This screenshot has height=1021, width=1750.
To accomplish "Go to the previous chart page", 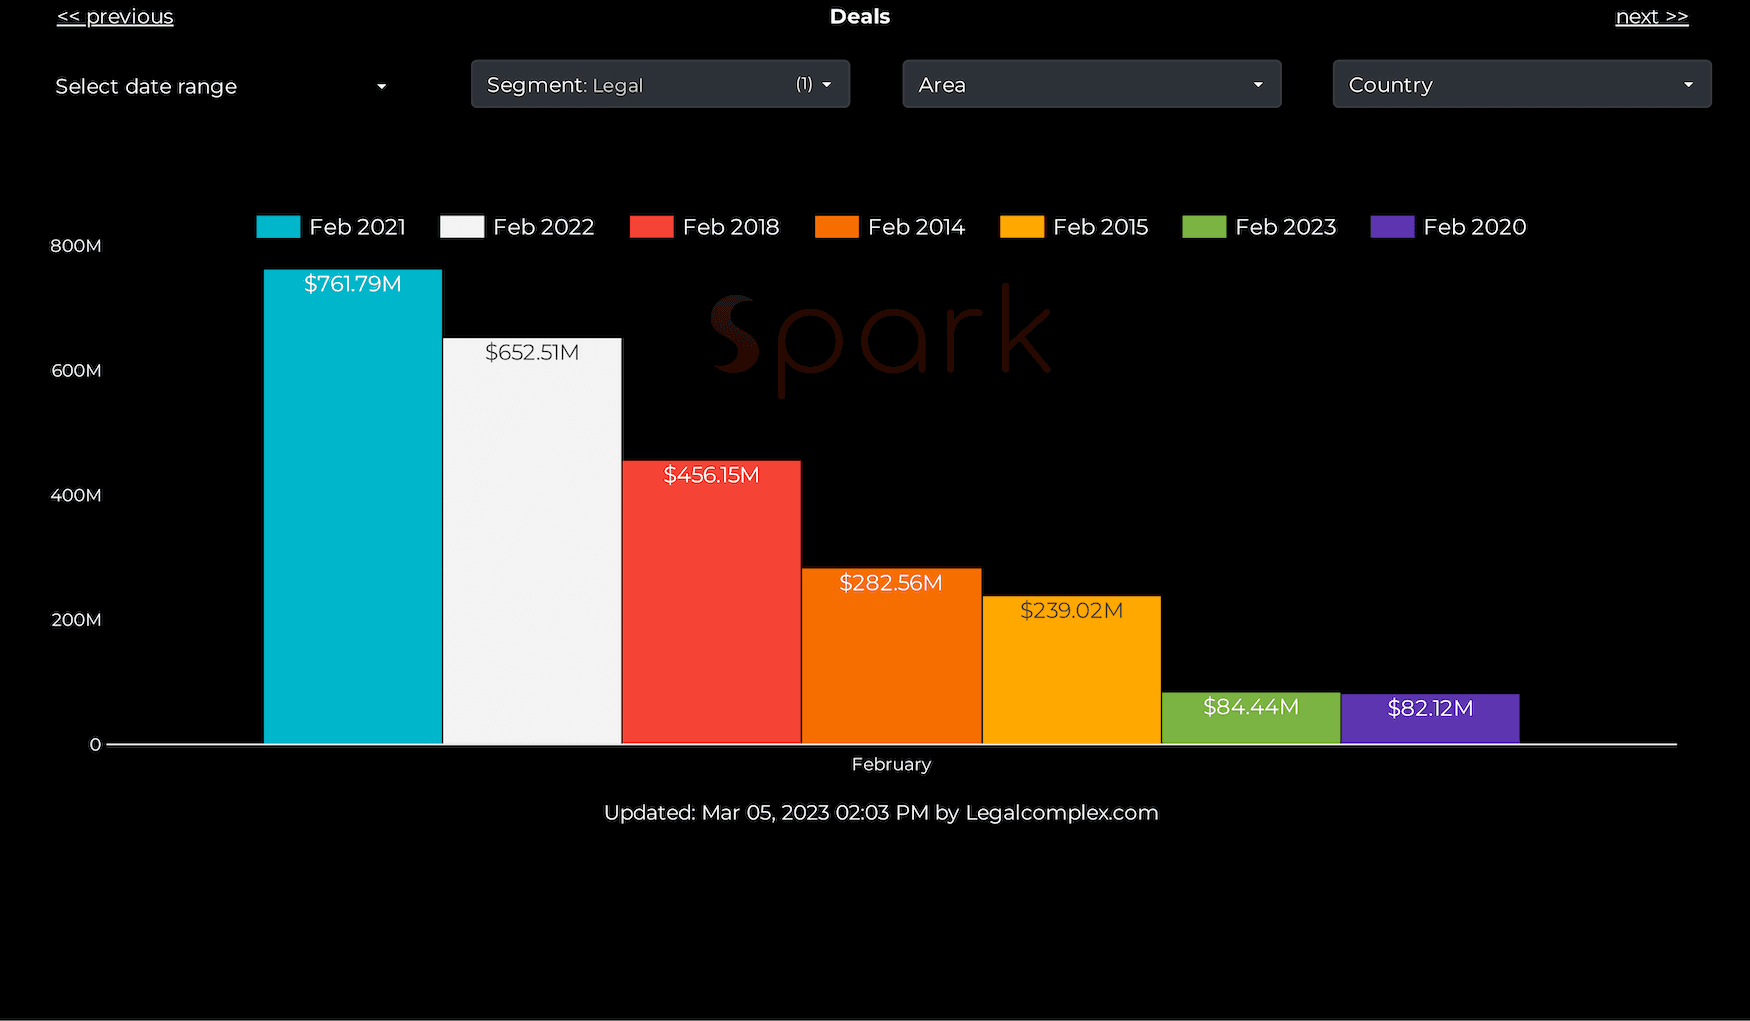I will click(x=114, y=16).
